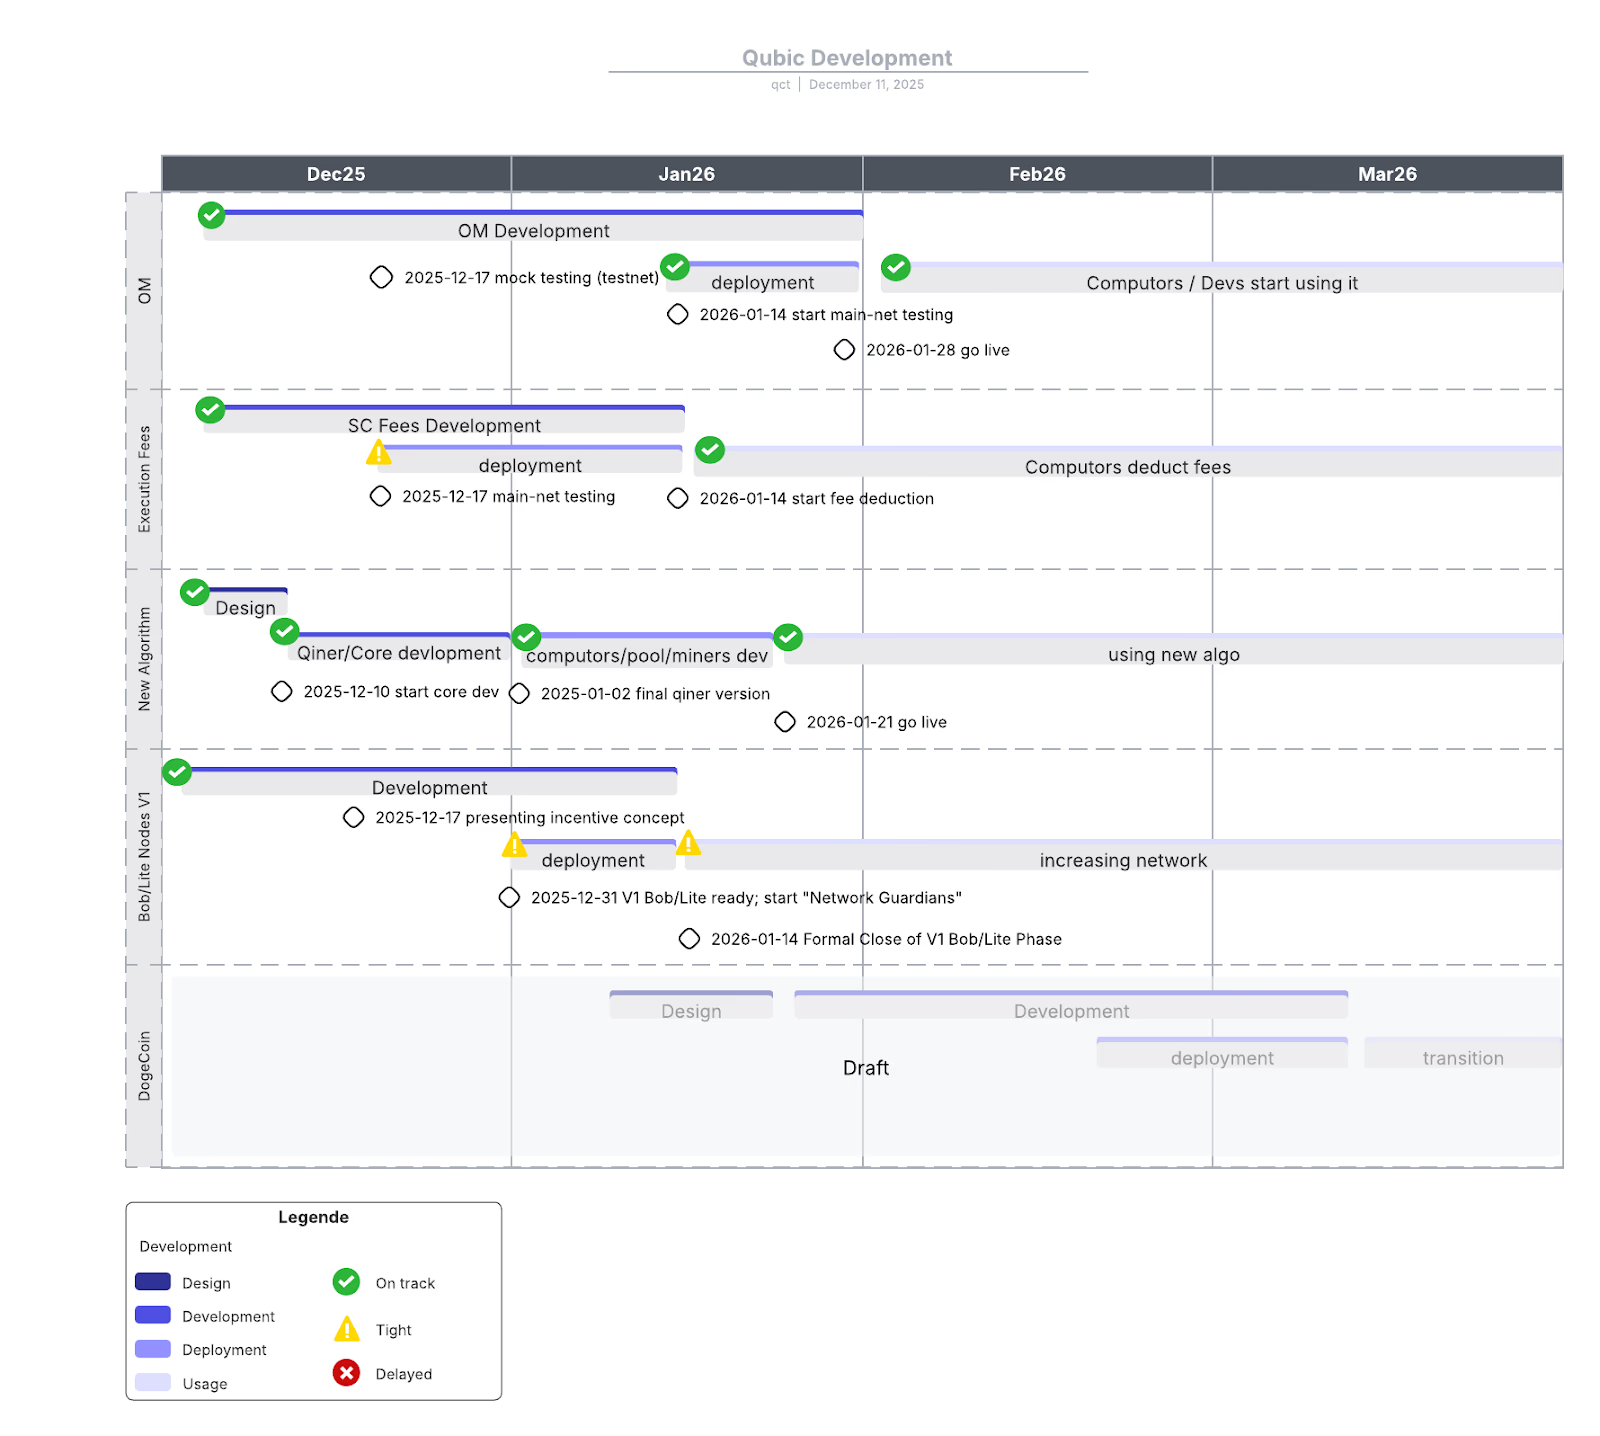Image resolution: width=1600 pixels, height=1436 pixels.
Task: Click the green check on Design bar
Action: (x=194, y=592)
